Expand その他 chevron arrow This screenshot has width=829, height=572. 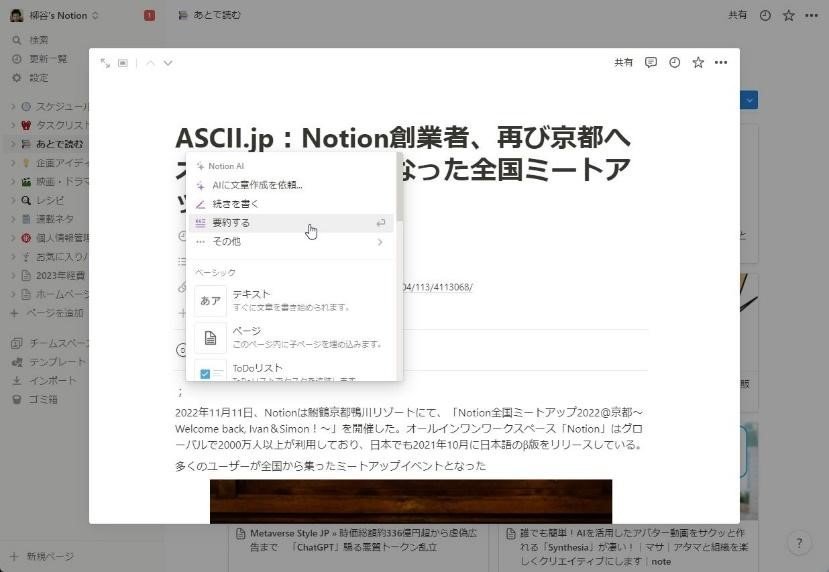(380, 242)
